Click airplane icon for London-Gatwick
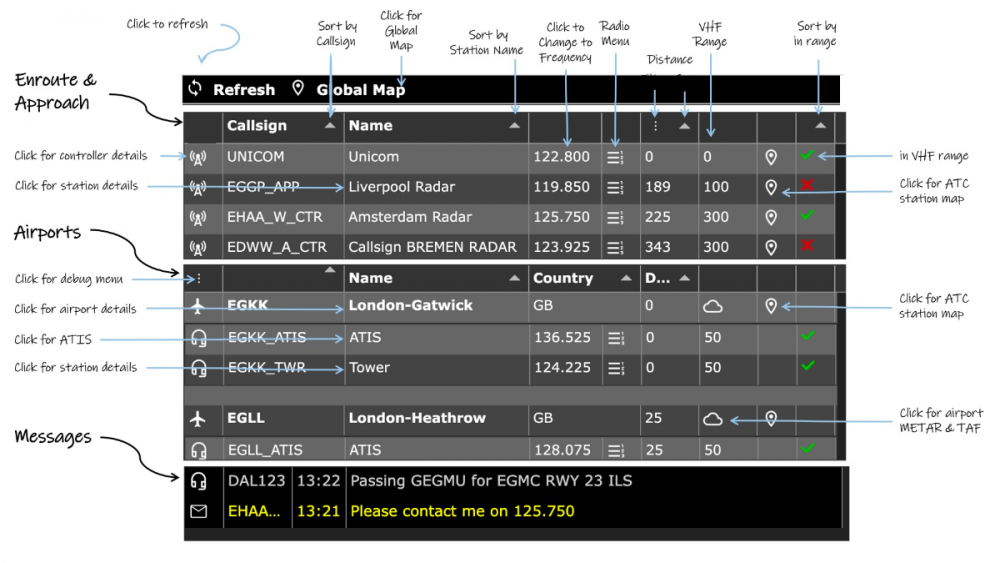This screenshot has width=1000, height=563. (198, 306)
